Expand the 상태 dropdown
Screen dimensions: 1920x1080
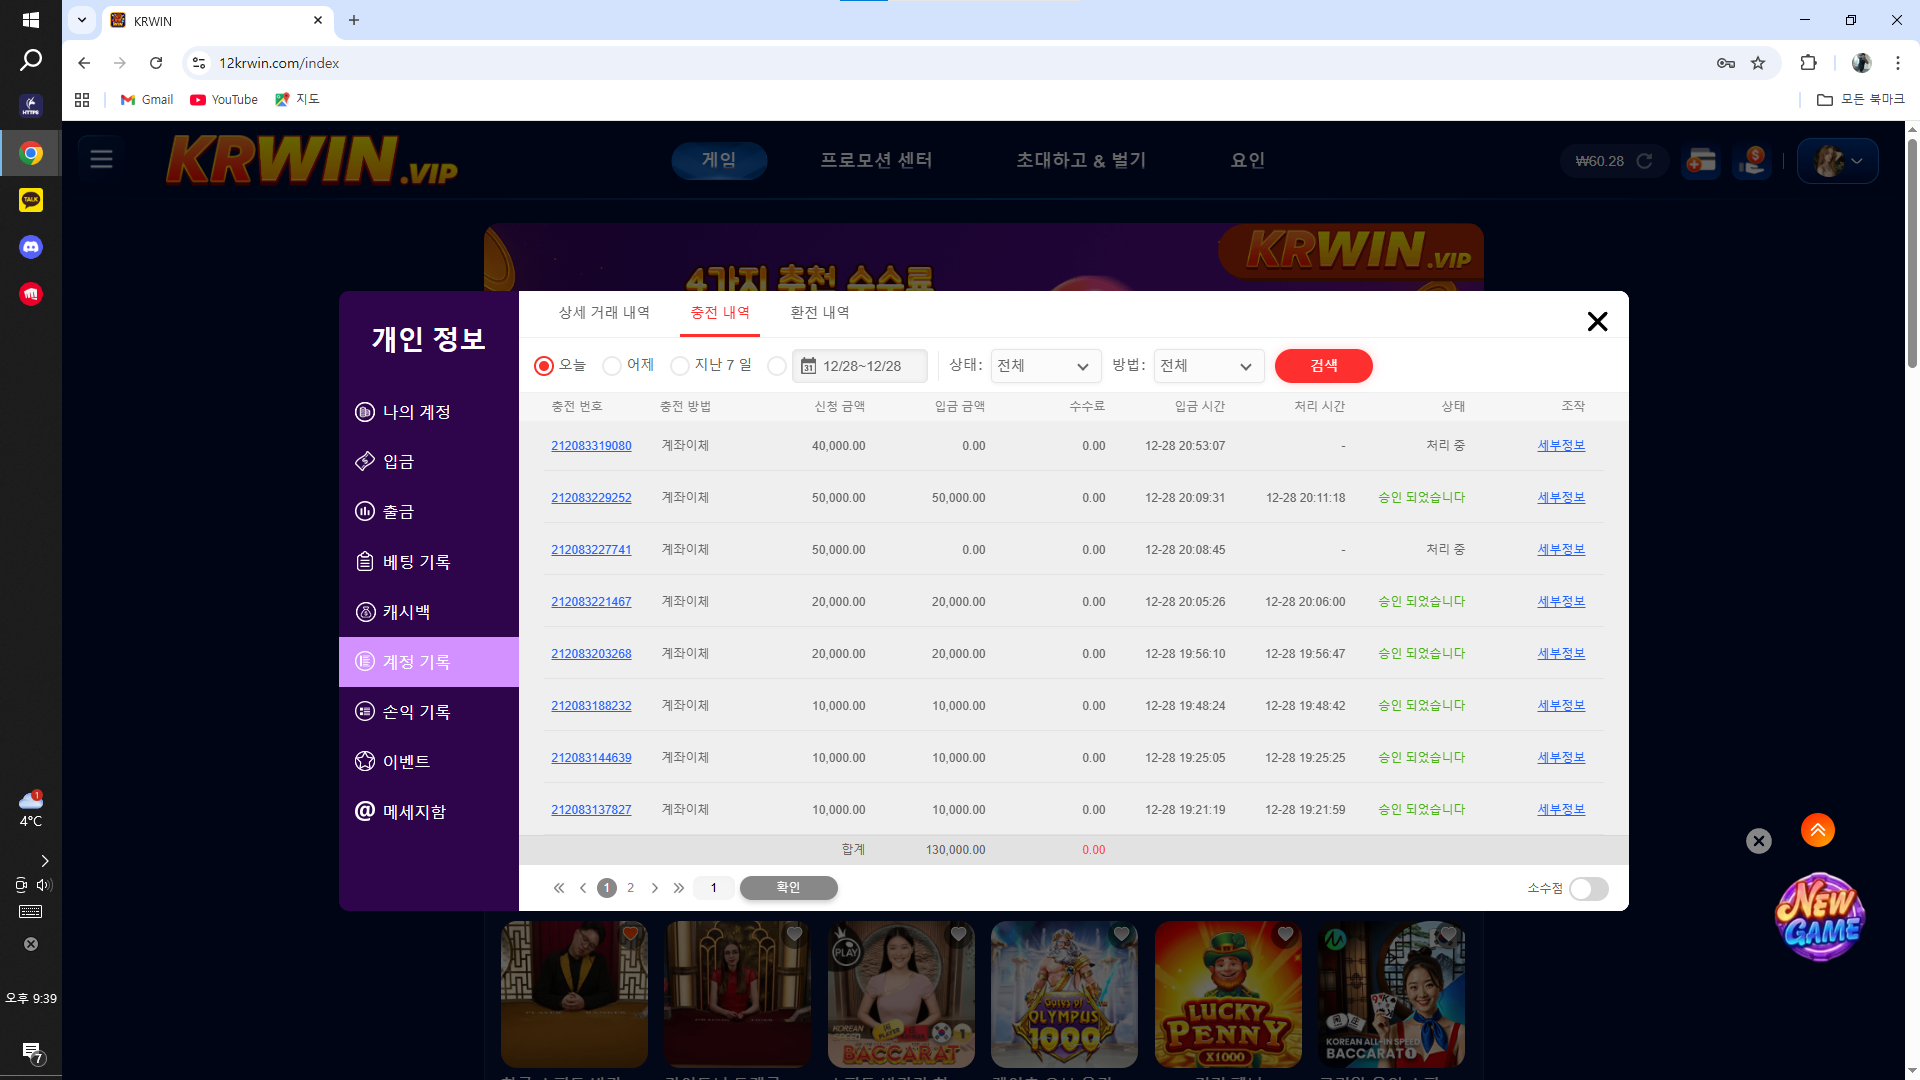click(1045, 366)
